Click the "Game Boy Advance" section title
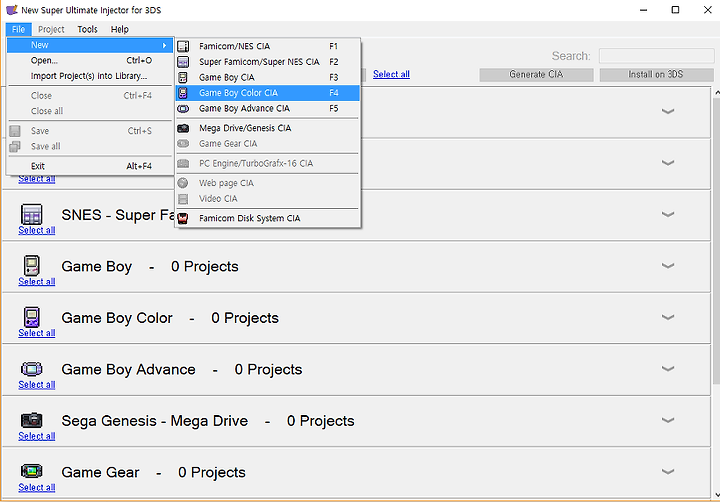720x502 pixels. [129, 369]
